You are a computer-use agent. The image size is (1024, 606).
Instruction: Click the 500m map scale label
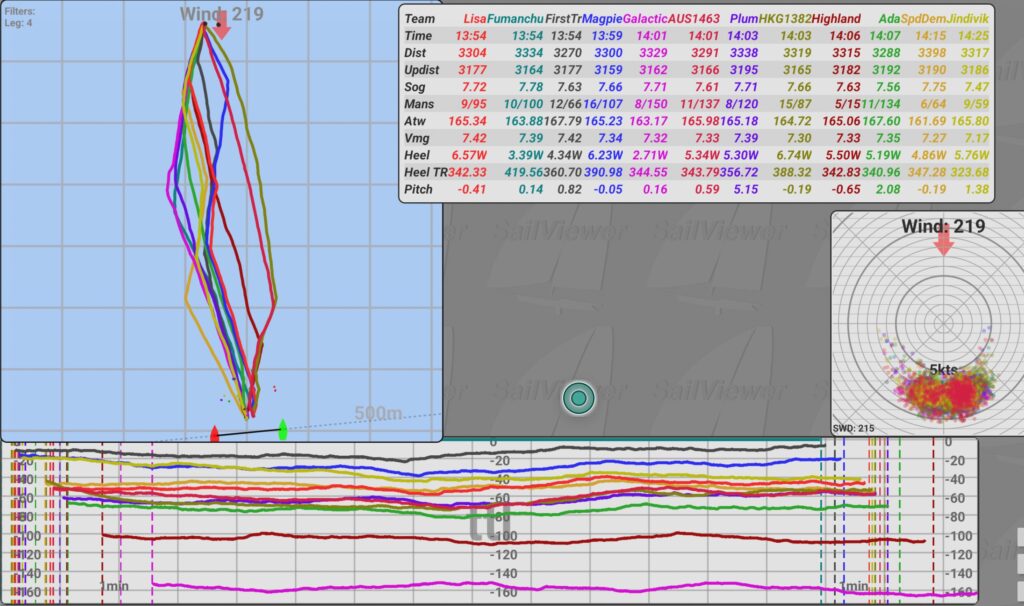(x=379, y=413)
